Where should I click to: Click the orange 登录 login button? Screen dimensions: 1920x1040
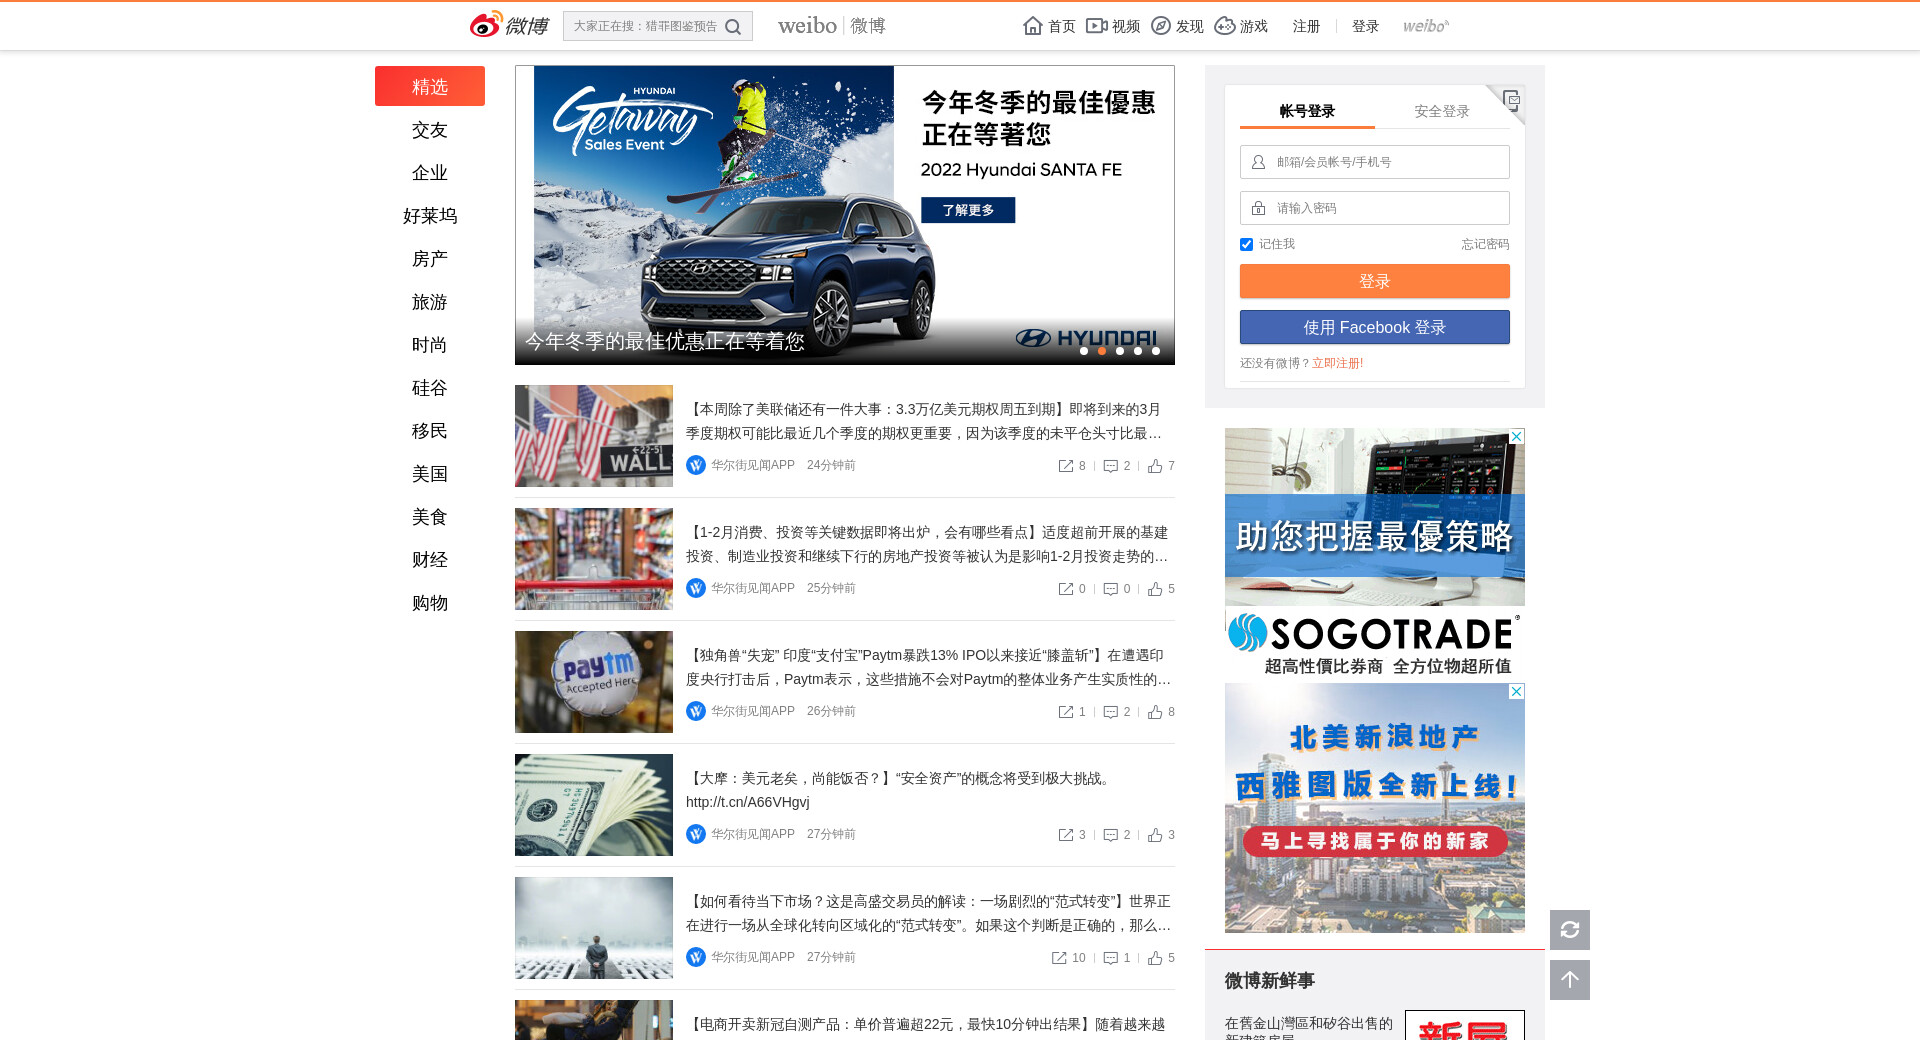click(1374, 281)
